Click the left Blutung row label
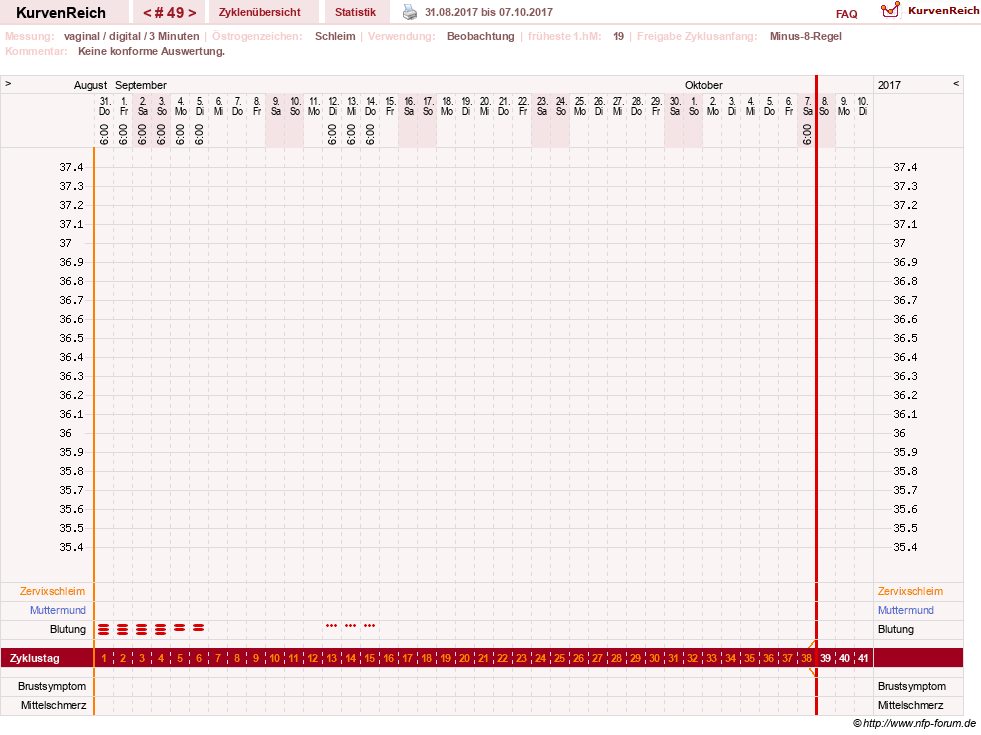Viewport: 981px width, 735px height. point(68,629)
